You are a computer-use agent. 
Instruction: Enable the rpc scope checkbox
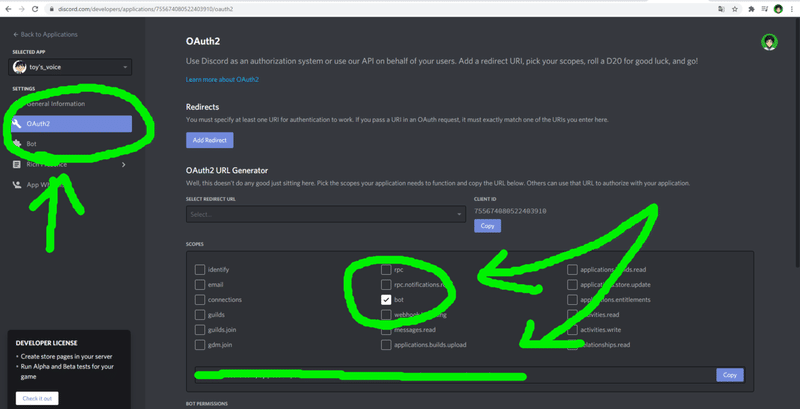coord(386,269)
